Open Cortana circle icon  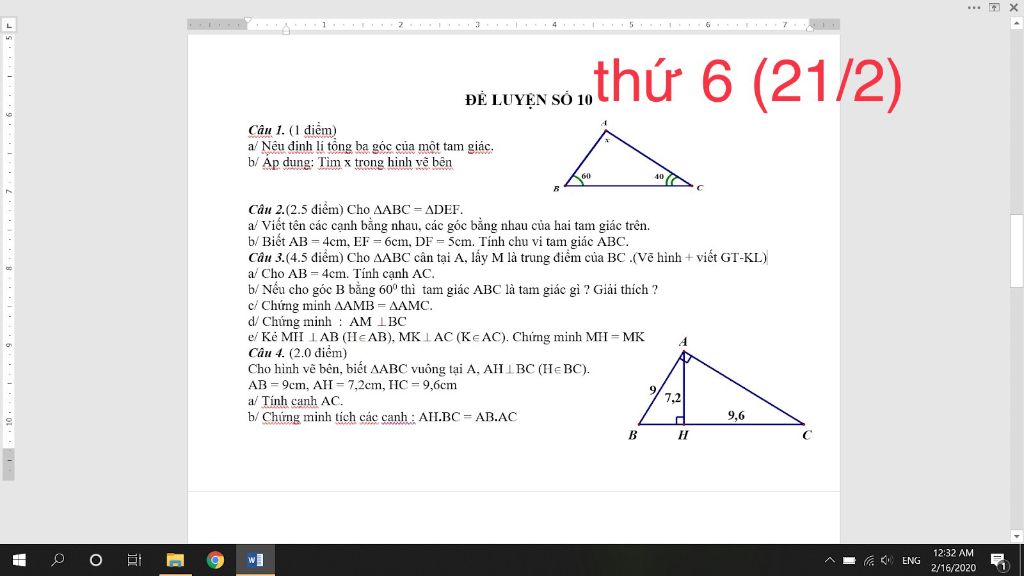coord(95,560)
